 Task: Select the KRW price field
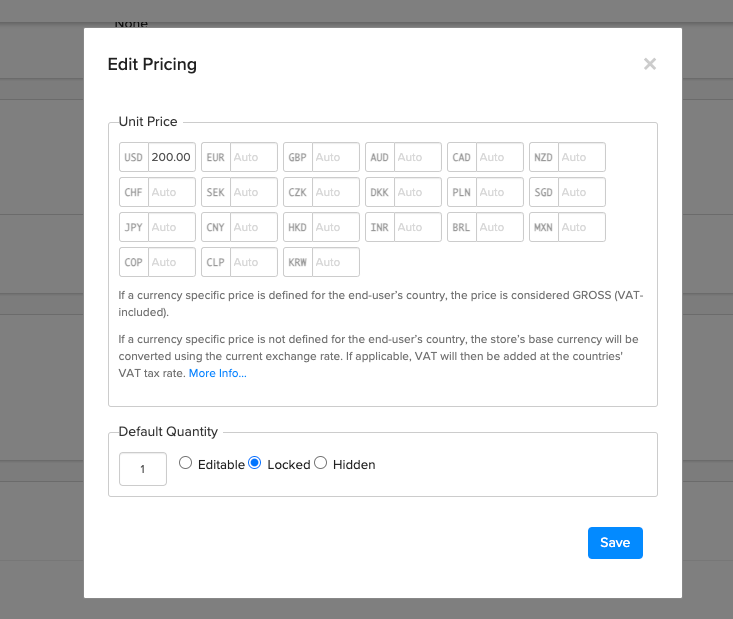336,262
